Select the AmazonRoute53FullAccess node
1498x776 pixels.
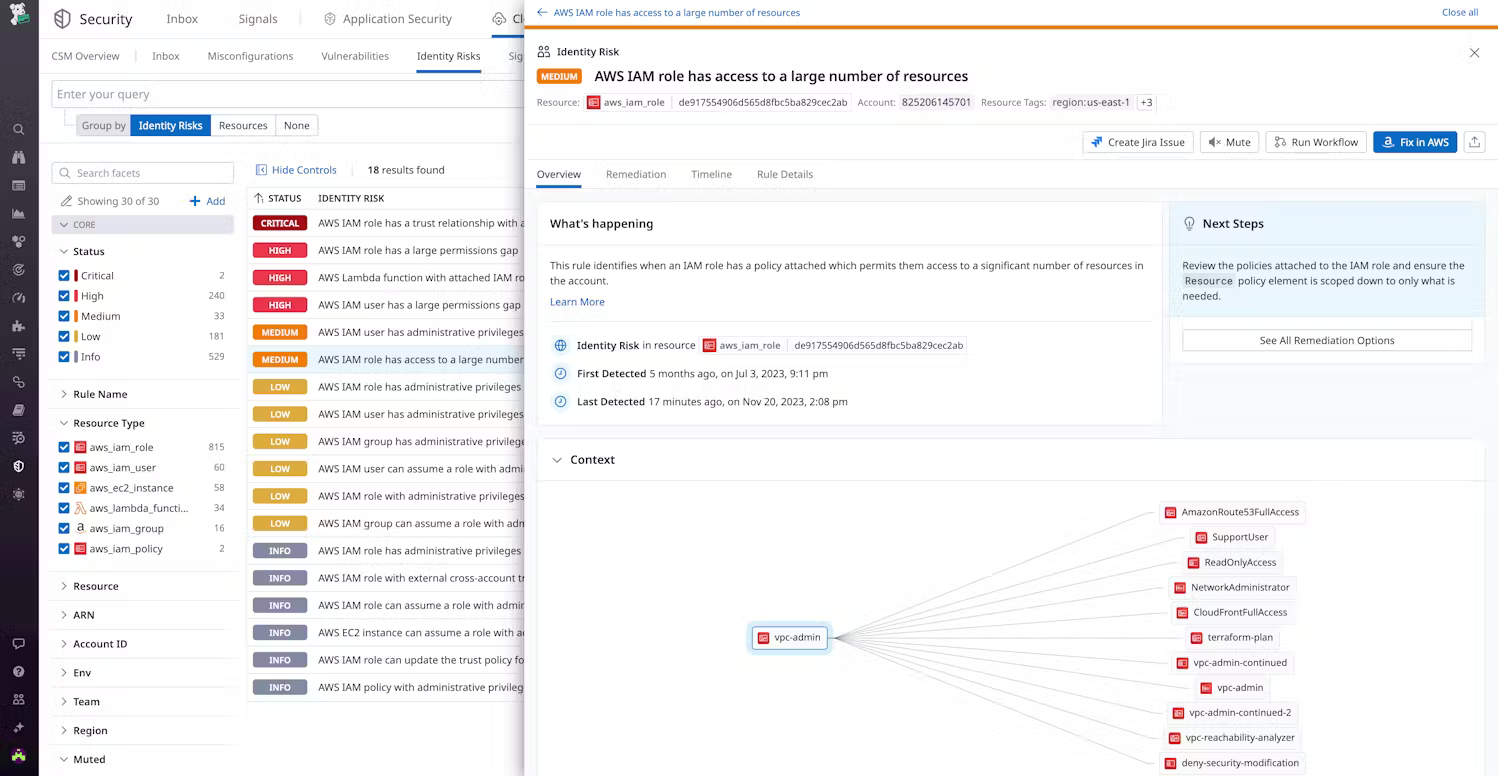point(1232,512)
